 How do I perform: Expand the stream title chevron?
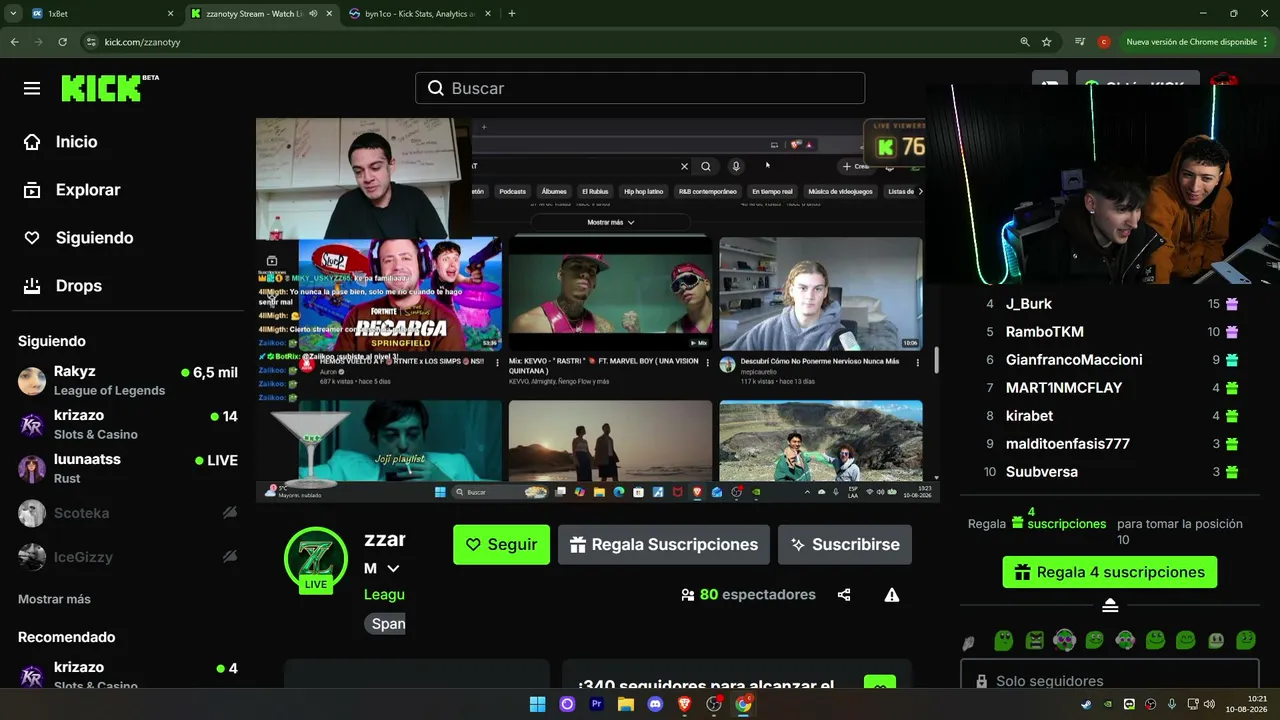[393, 568]
